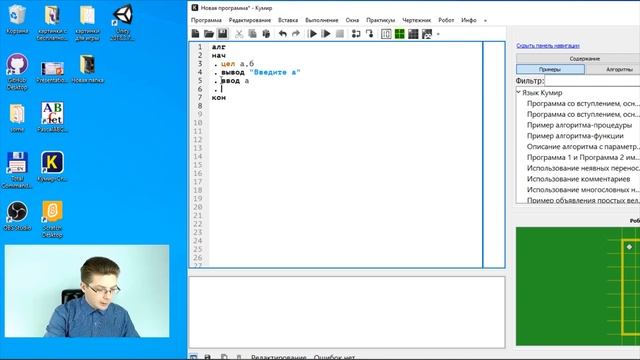Toggle the variables window toolbar icon
Screen dimensions: 640x360
coord(386,34)
